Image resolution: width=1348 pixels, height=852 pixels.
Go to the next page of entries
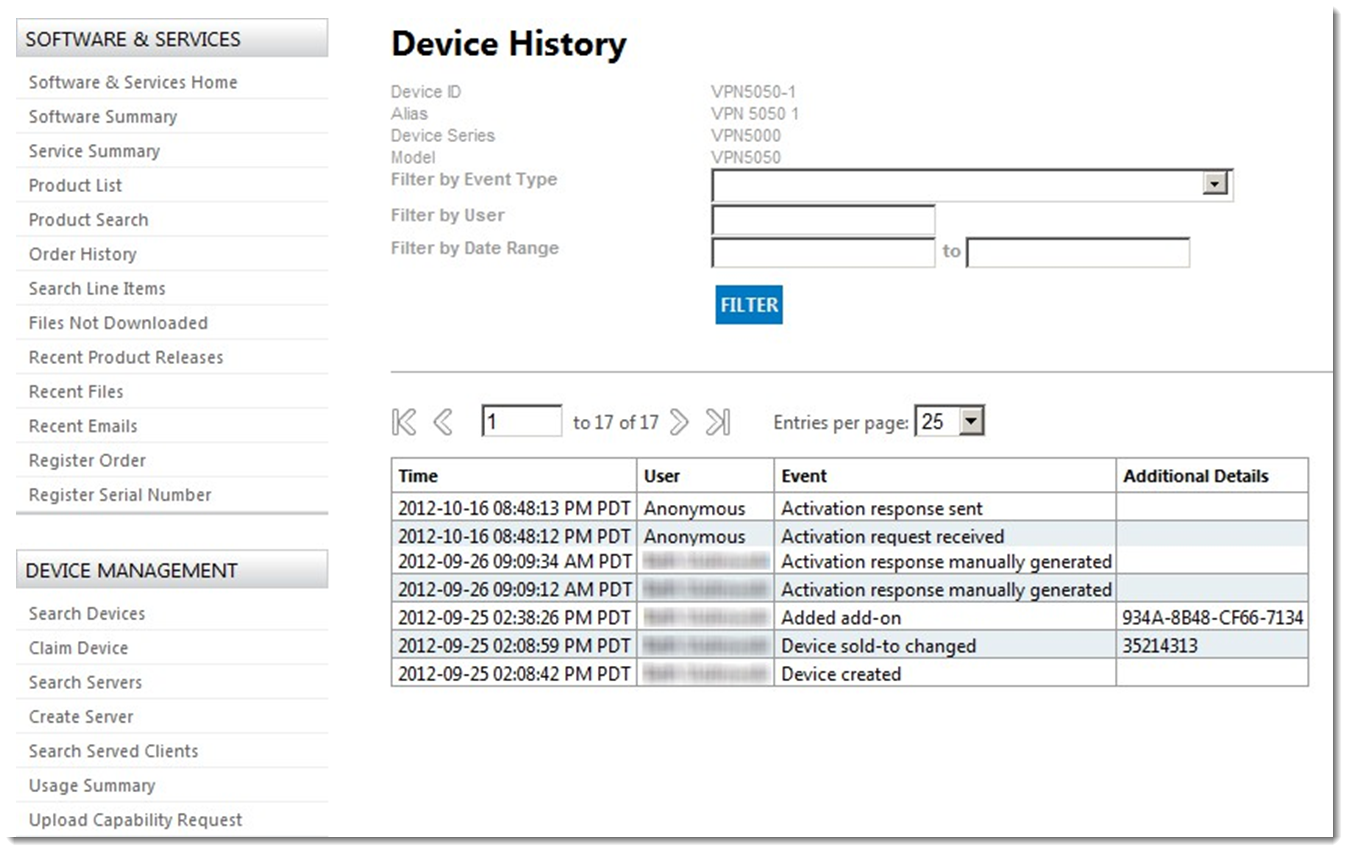679,422
